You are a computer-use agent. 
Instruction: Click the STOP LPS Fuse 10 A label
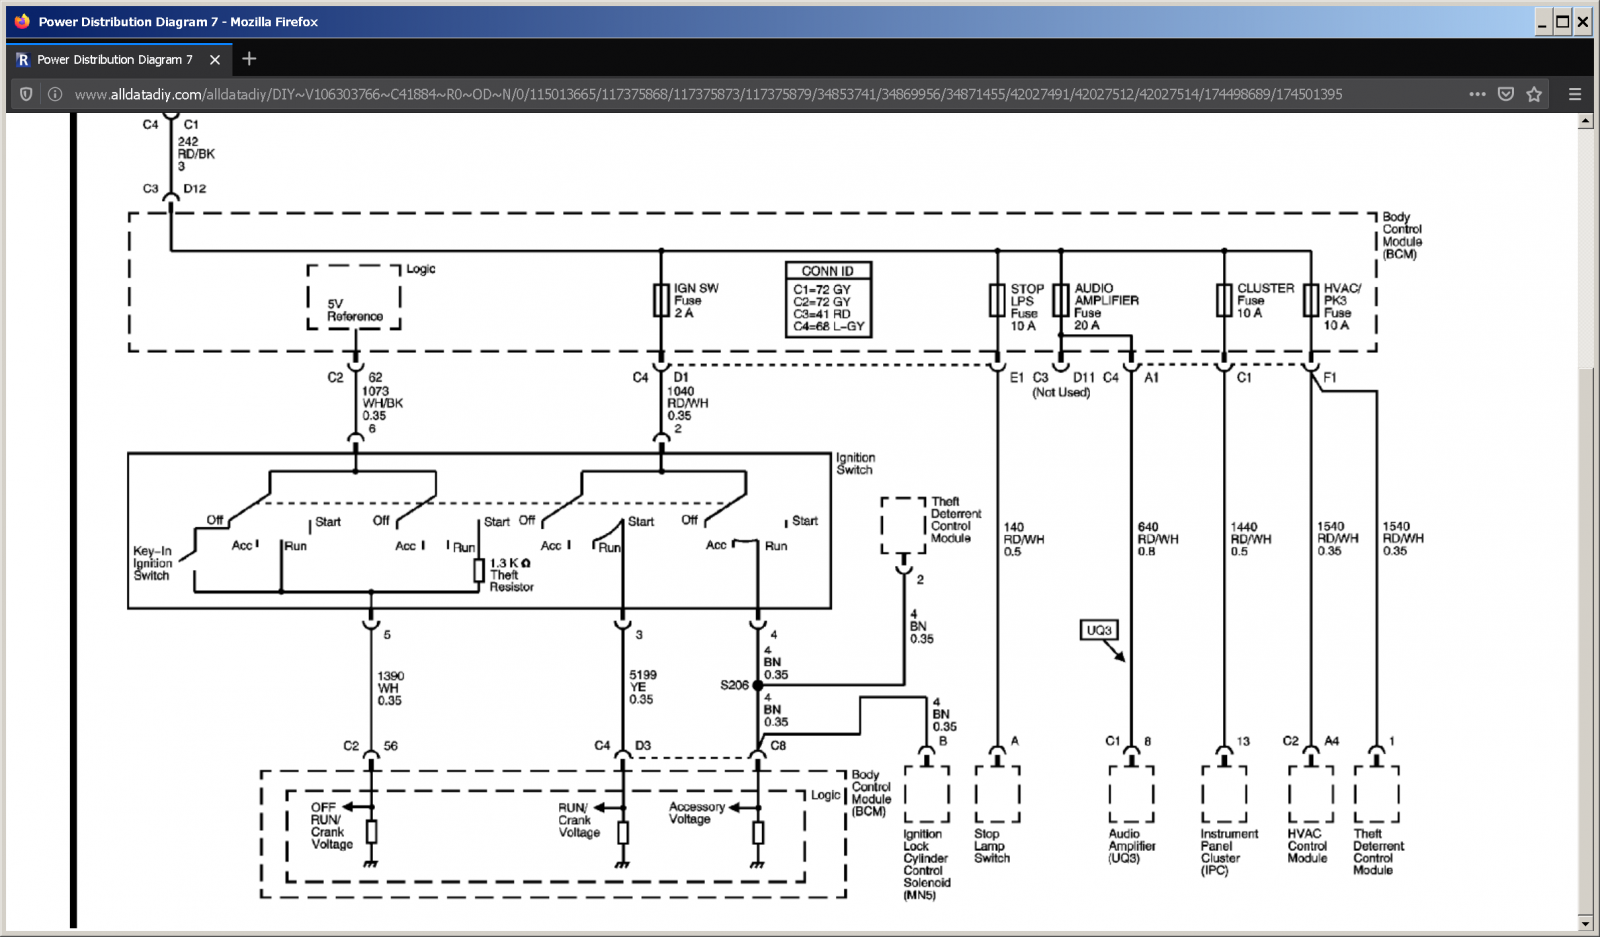(x=1026, y=307)
